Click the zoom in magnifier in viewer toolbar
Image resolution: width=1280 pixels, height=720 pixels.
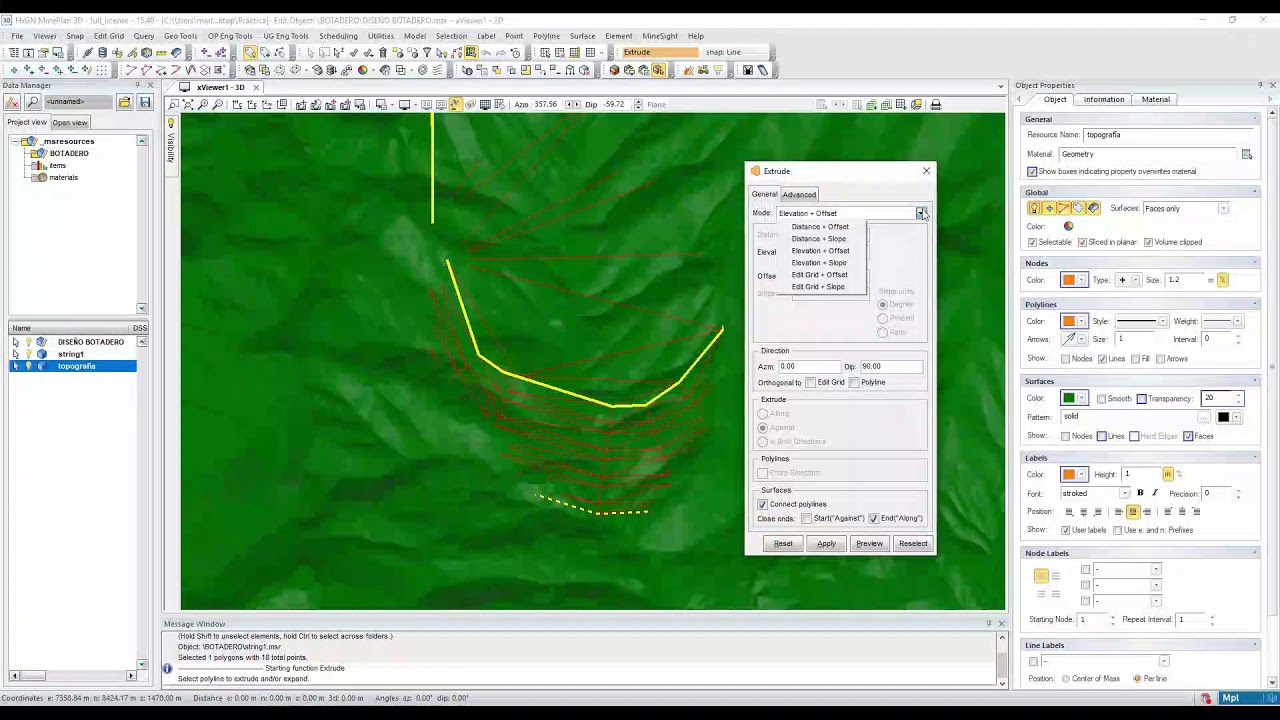click(203, 104)
